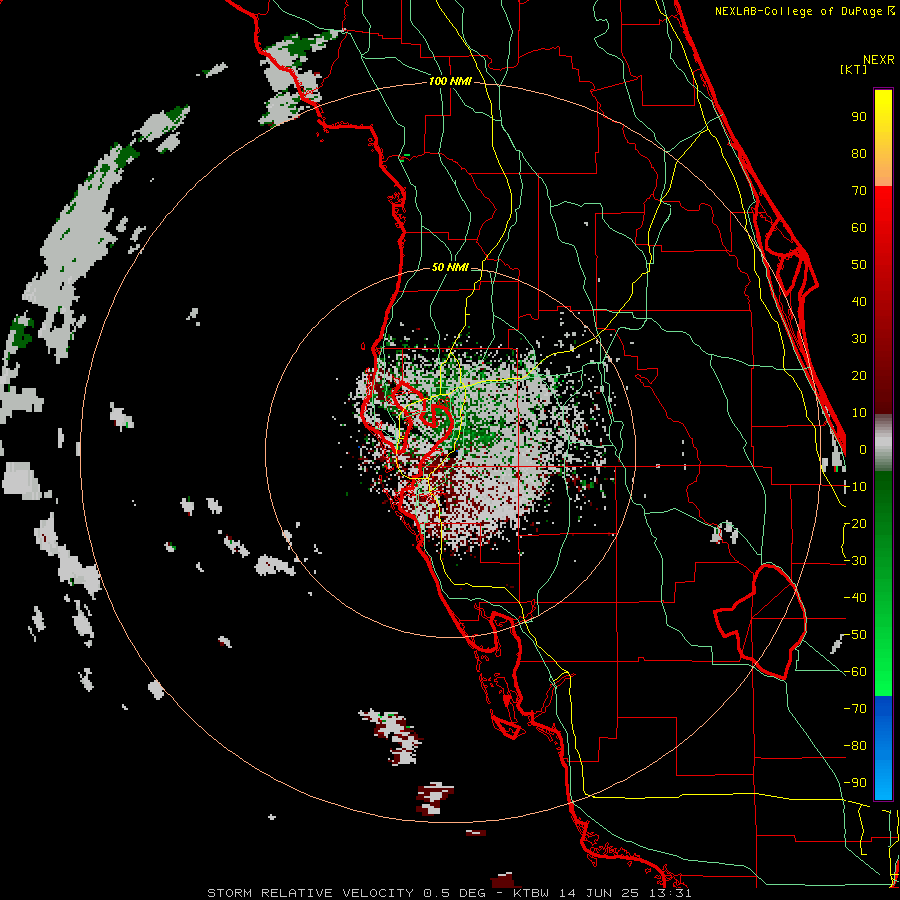The height and width of the screenshot is (900, 900).
Task: Pick the blue segment of the color bar
Action: [x=883, y=747]
